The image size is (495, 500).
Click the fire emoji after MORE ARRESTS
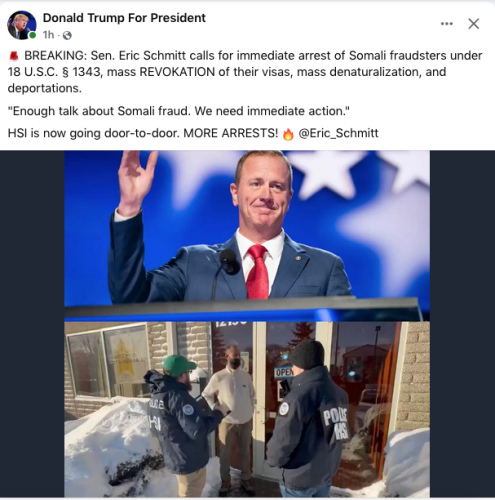point(288,134)
